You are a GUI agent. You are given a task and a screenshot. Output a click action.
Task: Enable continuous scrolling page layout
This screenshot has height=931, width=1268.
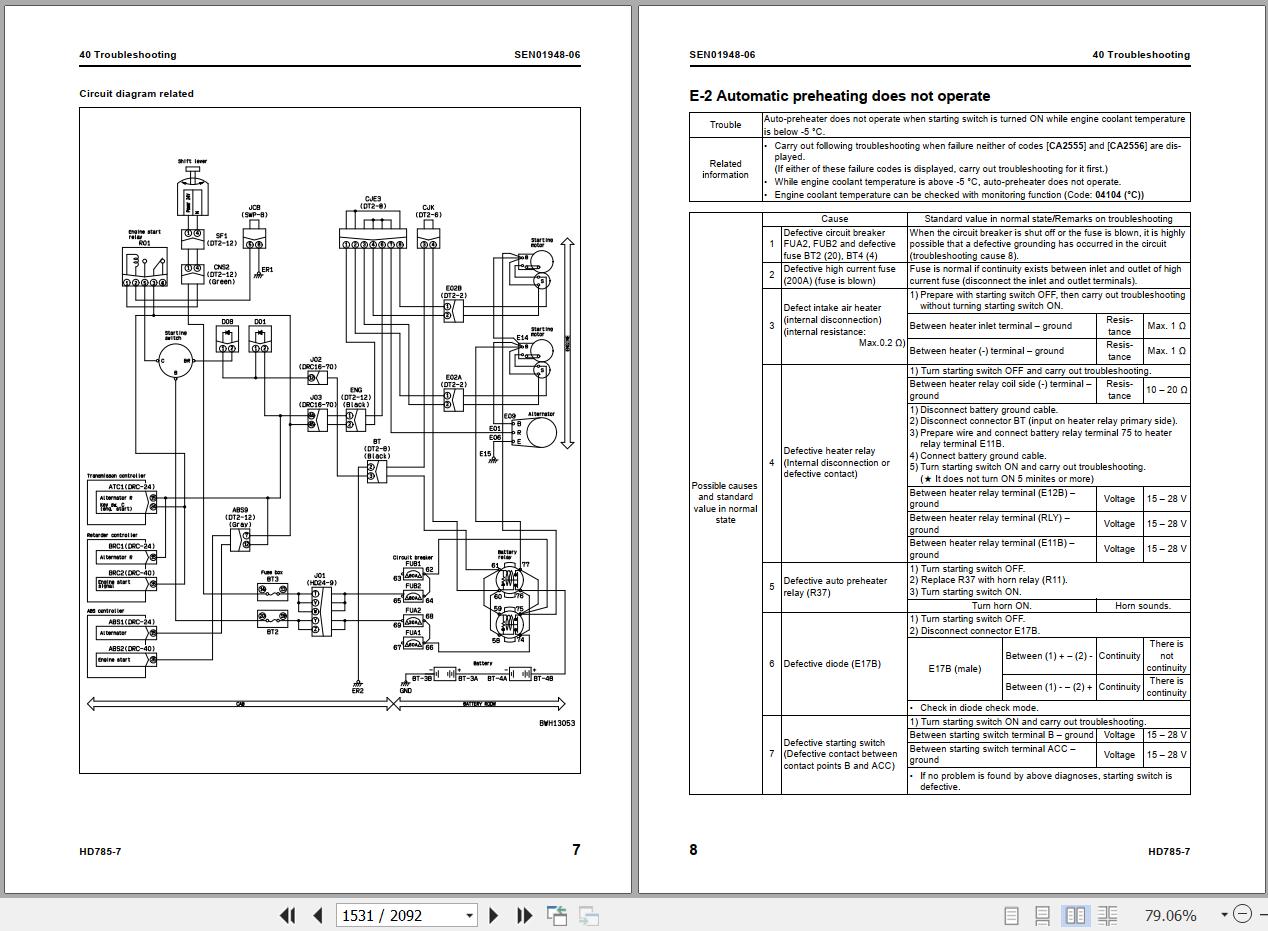coord(1042,915)
